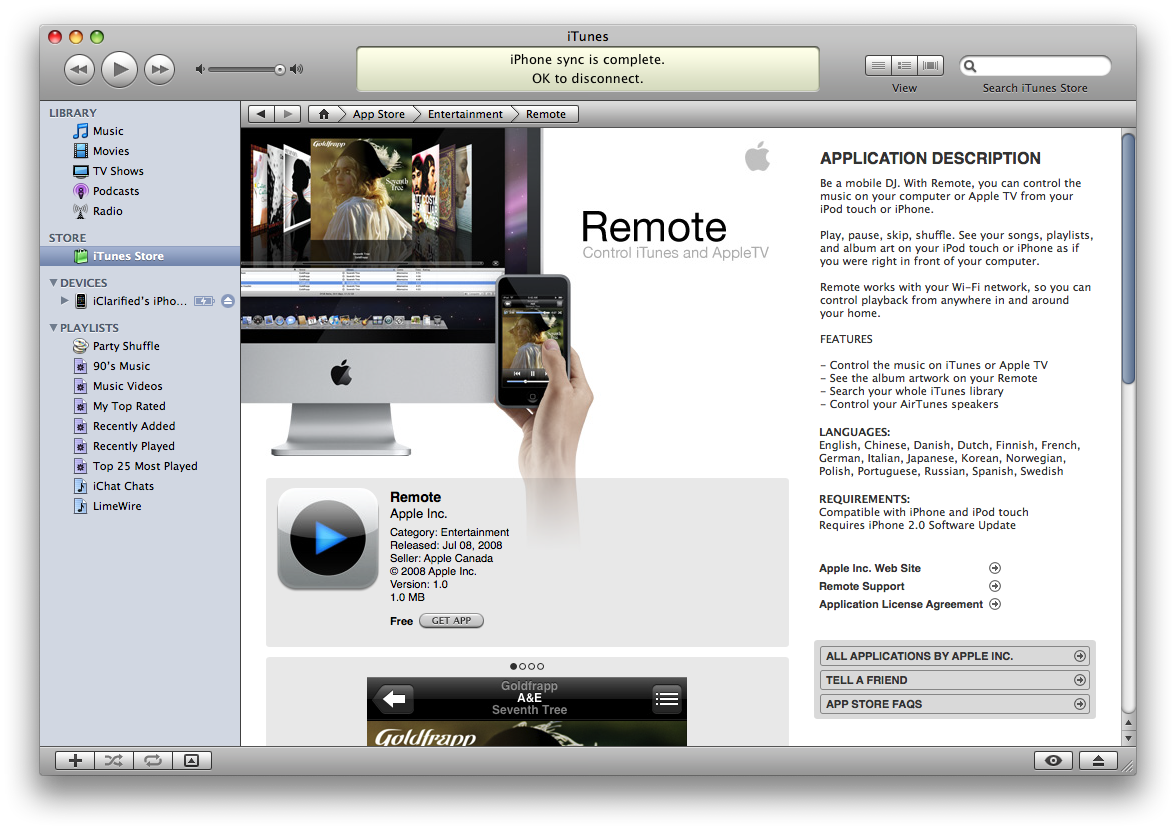Click the high-volume speaker icon

pyautogui.click(x=297, y=70)
